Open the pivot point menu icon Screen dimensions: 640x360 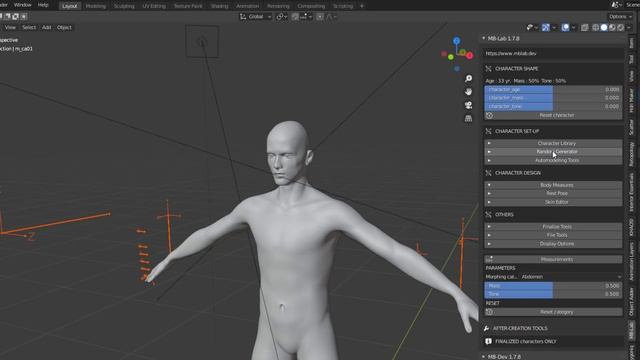coord(282,17)
